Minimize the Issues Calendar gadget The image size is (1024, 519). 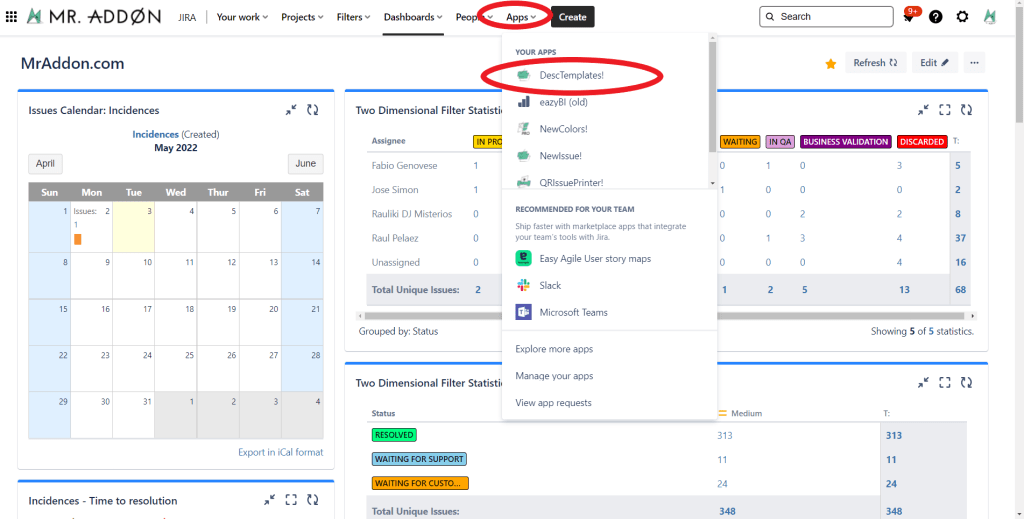291,110
